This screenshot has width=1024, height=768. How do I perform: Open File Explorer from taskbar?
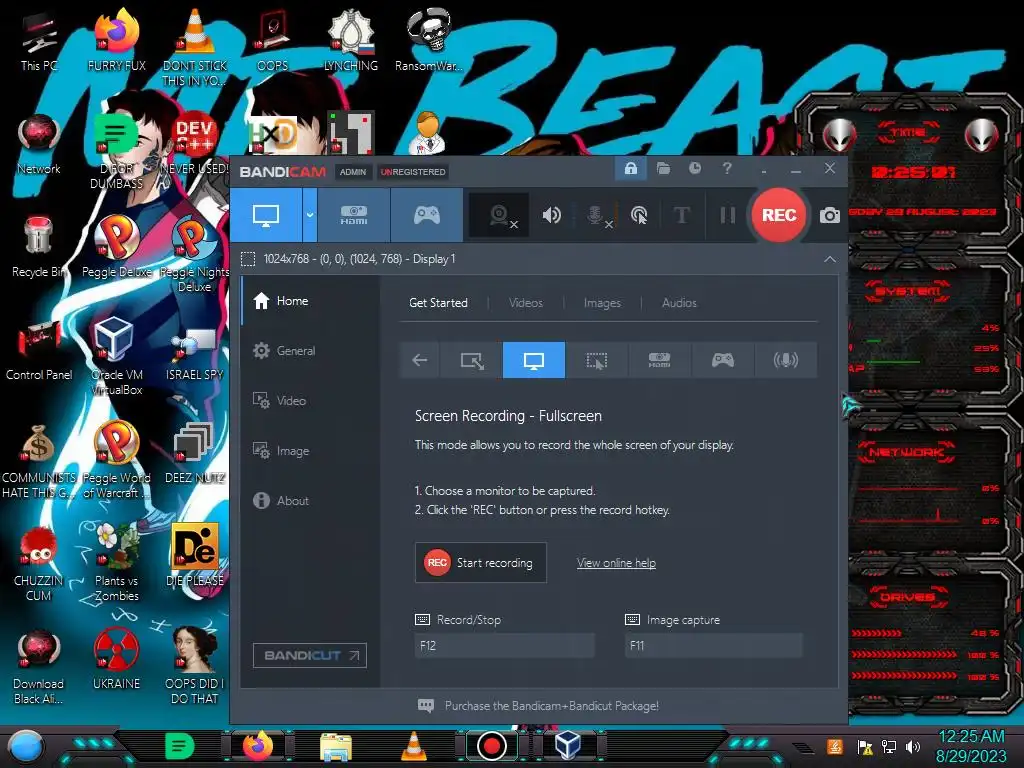tap(336, 746)
